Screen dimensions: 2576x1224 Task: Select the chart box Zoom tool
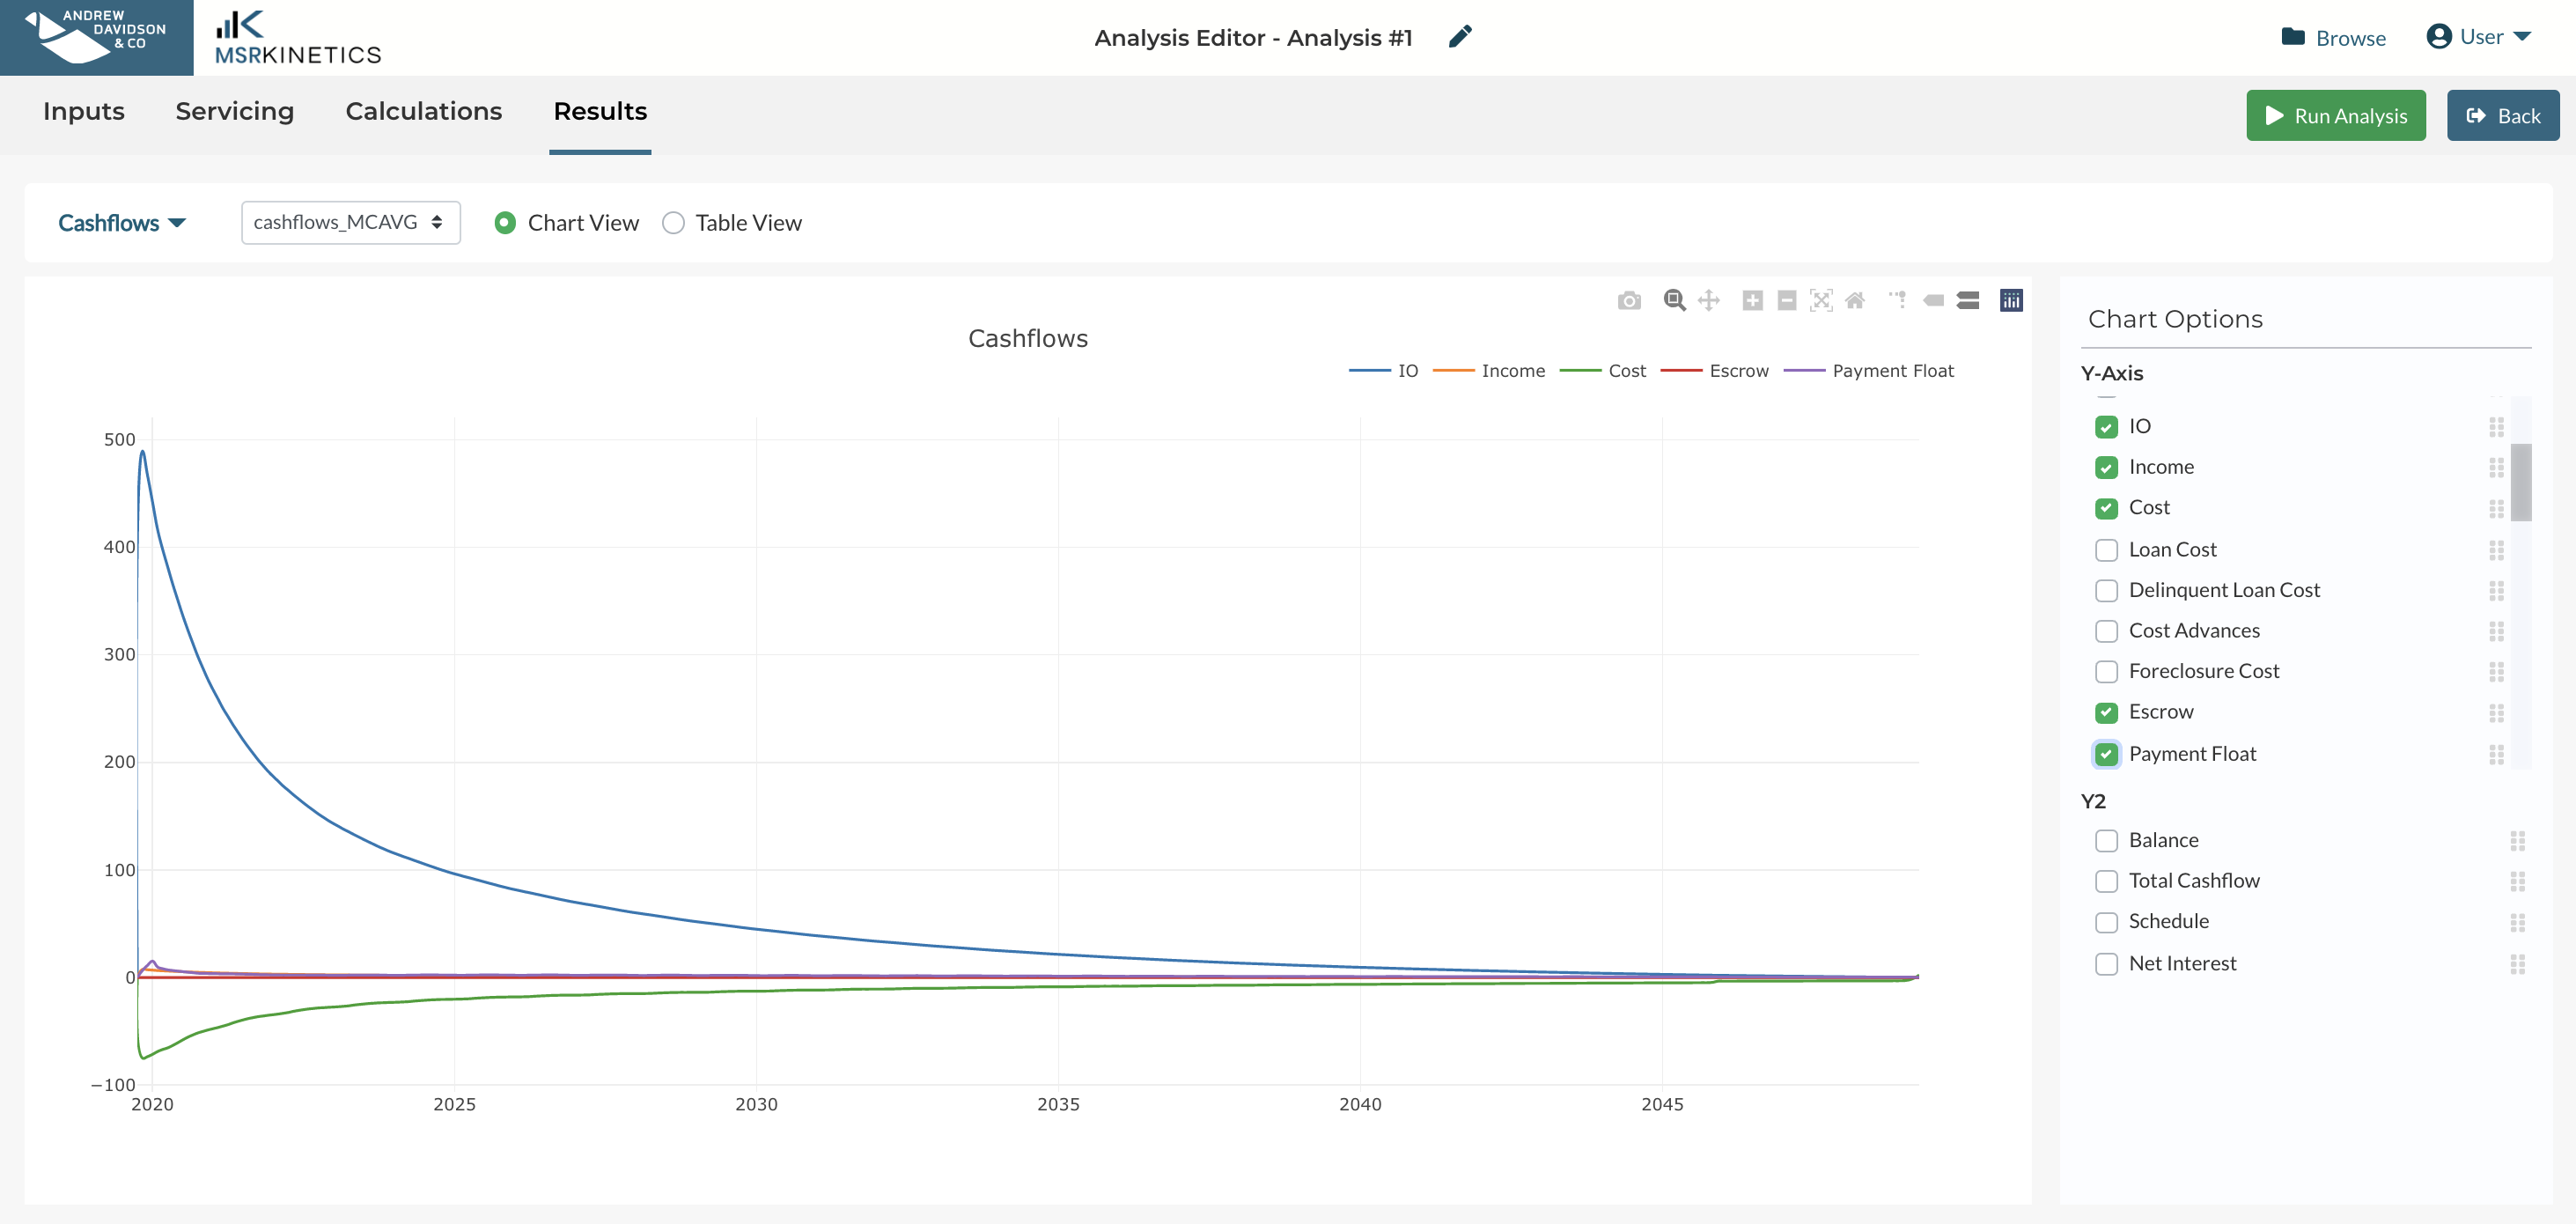(x=1674, y=300)
